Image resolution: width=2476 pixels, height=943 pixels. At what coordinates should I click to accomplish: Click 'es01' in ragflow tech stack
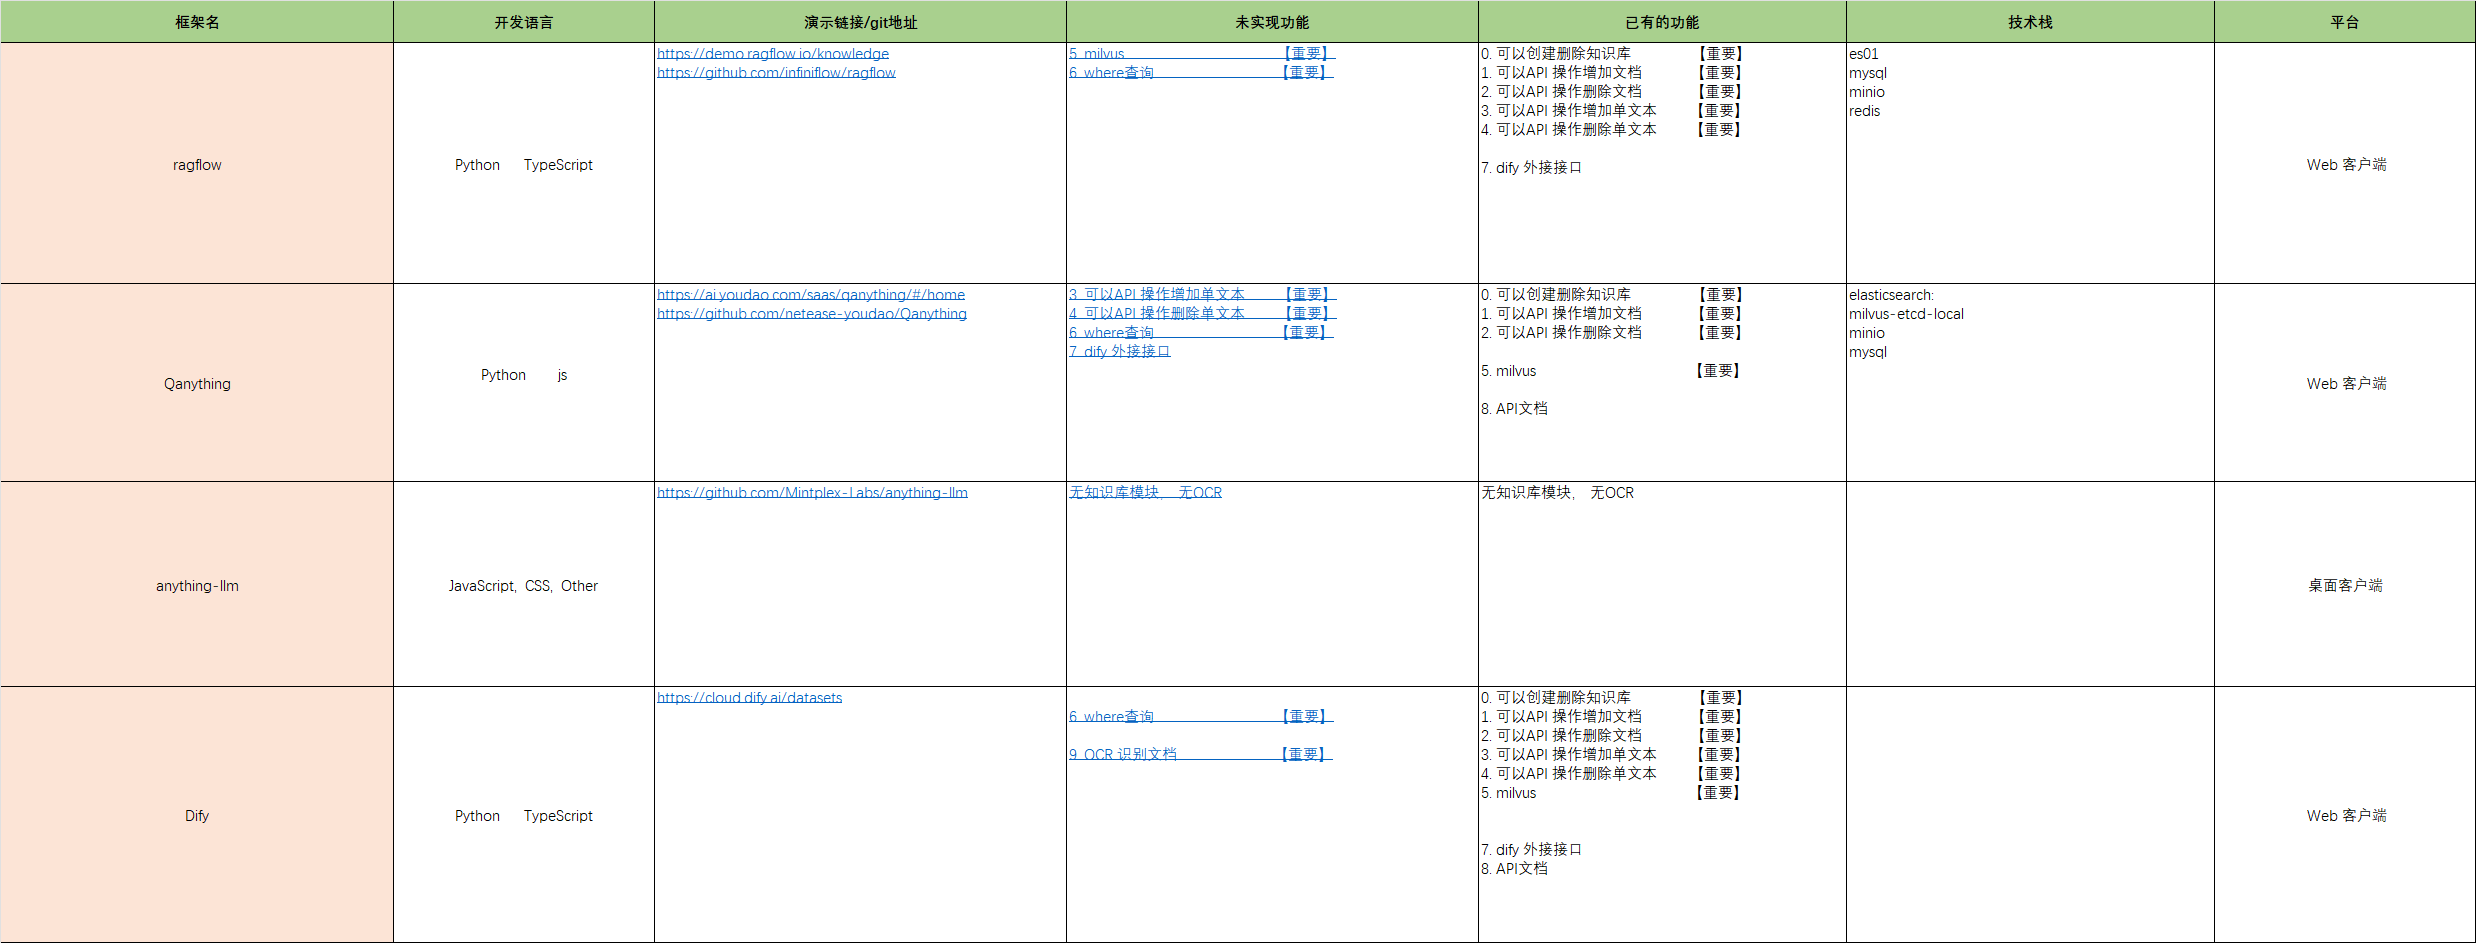1864,54
